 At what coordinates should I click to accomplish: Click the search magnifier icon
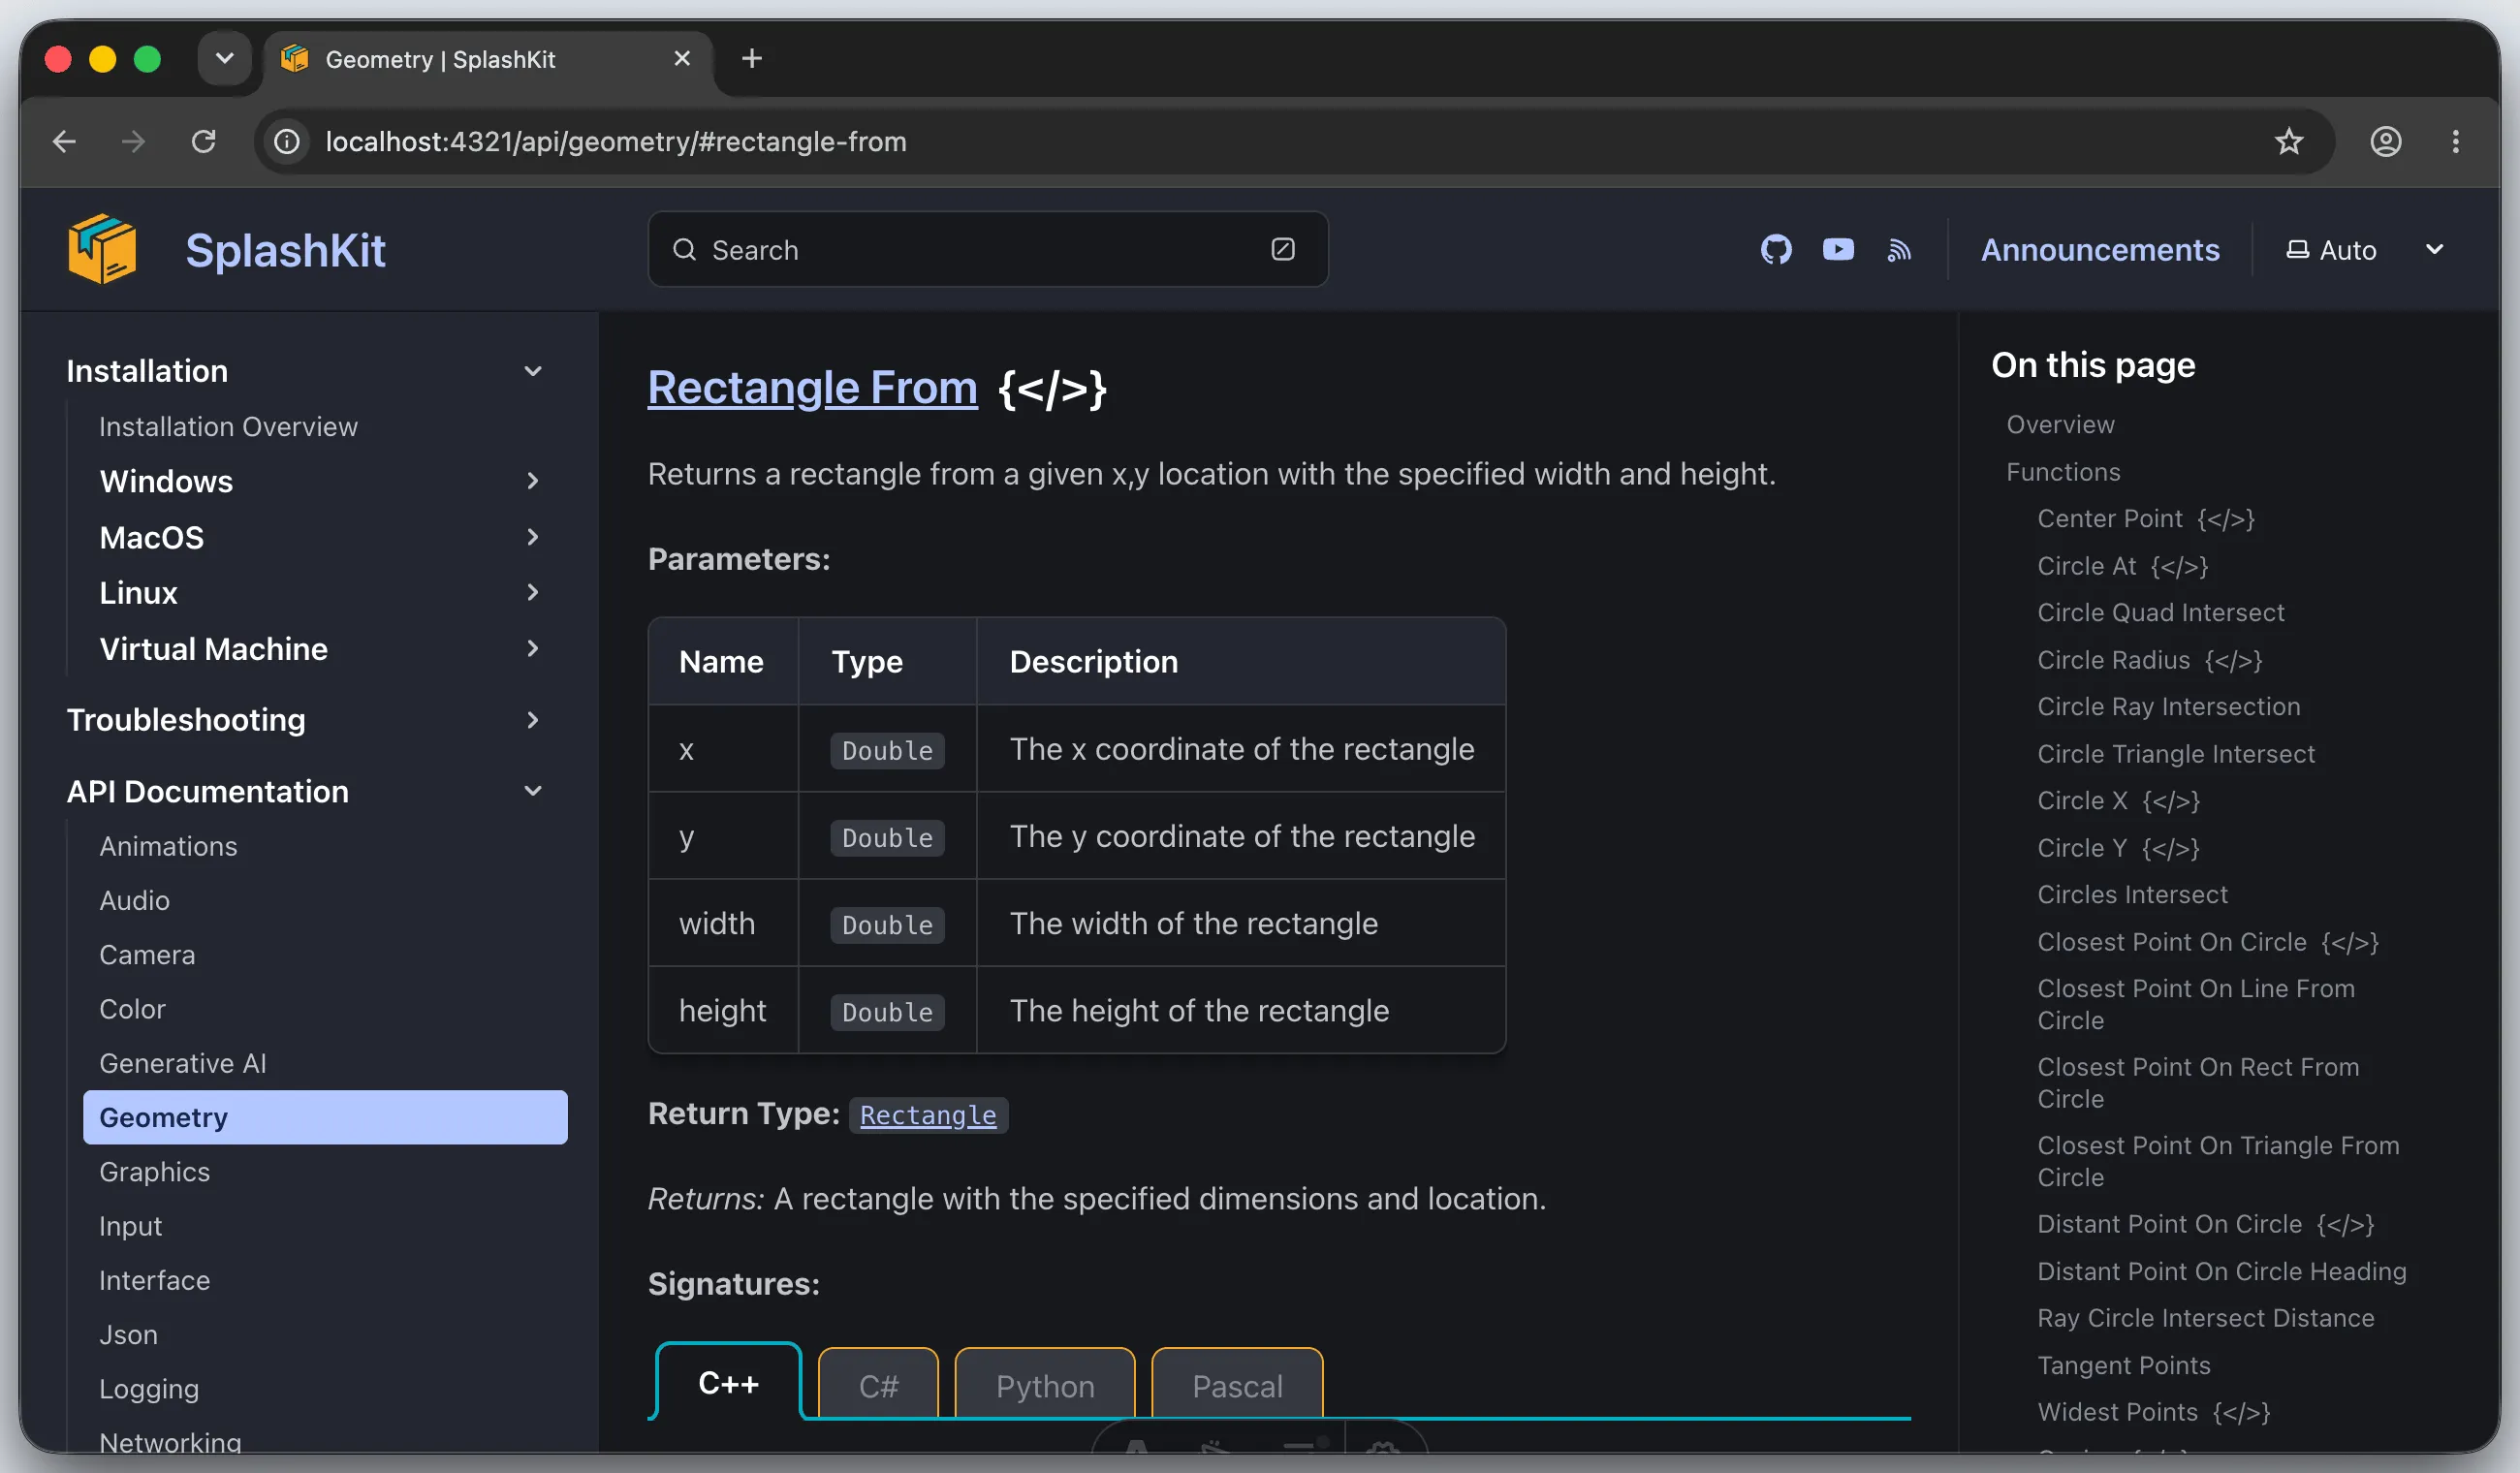pos(684,250)
